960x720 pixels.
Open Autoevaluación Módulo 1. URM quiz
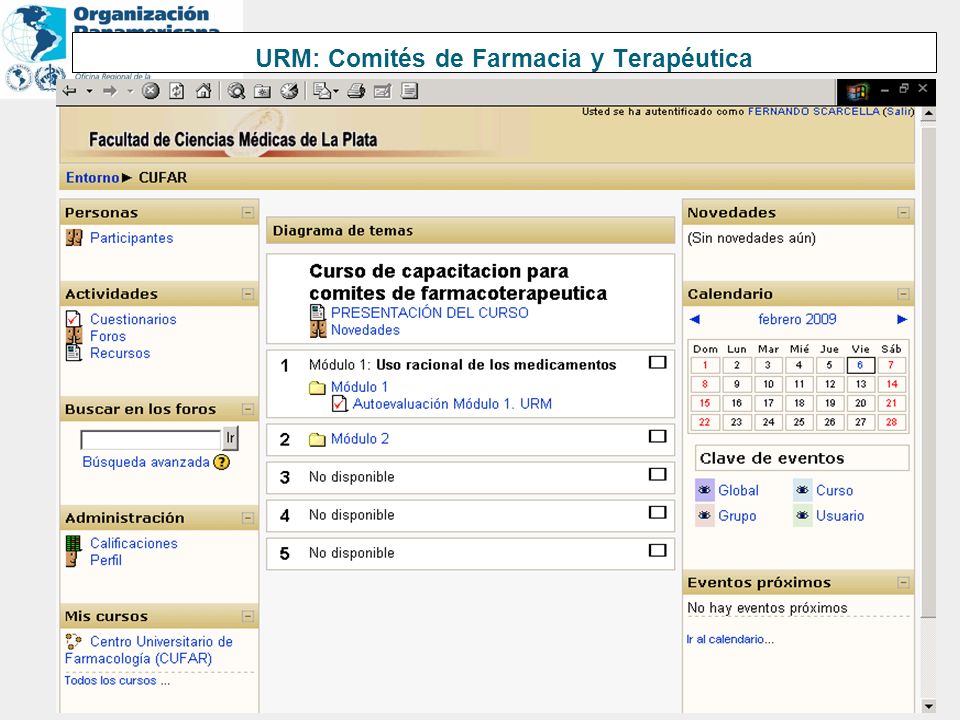point(452,404)
